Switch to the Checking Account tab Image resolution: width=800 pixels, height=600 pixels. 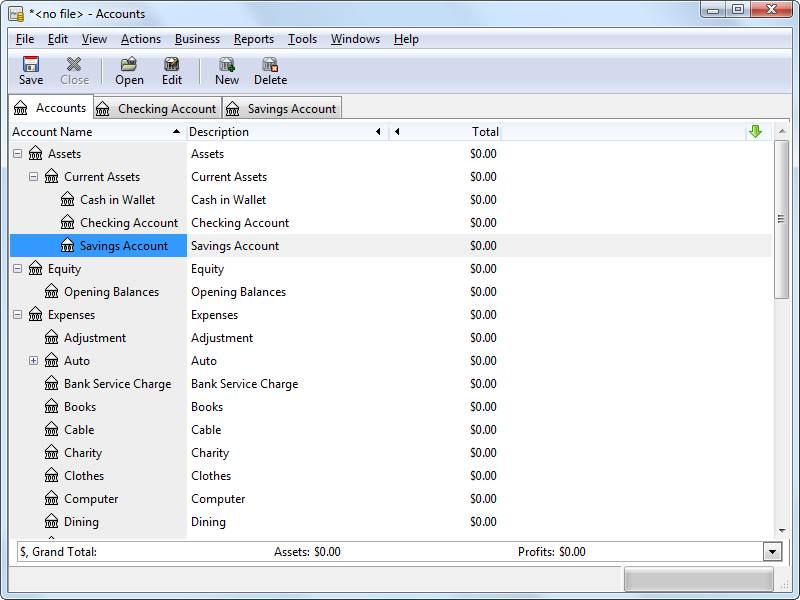tap(158, 108)
